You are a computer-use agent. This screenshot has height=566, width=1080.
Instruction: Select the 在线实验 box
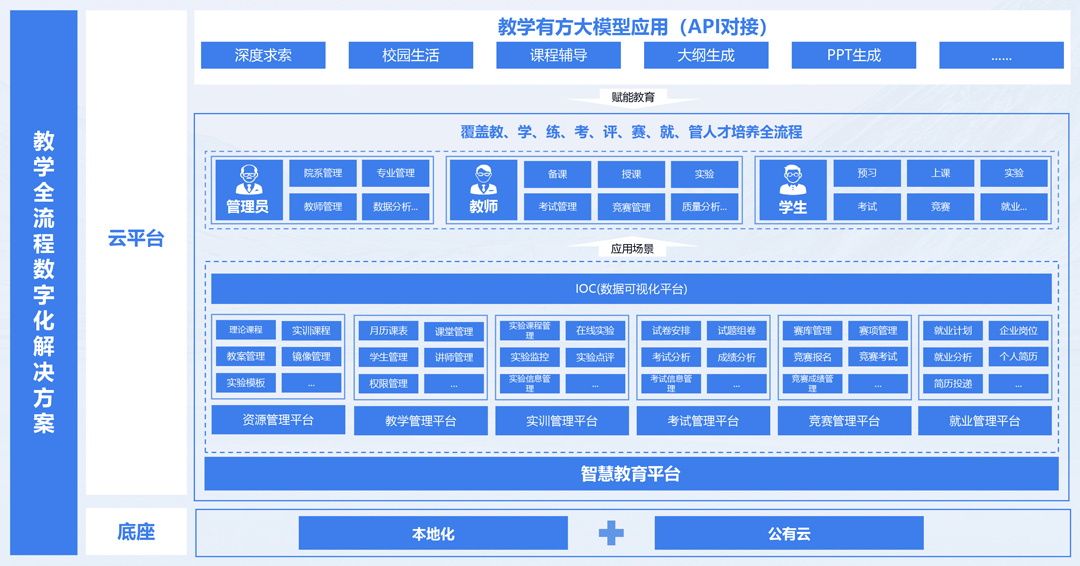coord(596,330)
